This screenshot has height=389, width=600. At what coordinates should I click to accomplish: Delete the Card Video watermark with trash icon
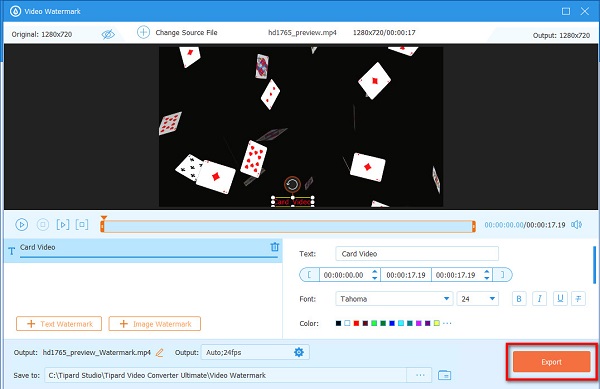tap(275, 247)
